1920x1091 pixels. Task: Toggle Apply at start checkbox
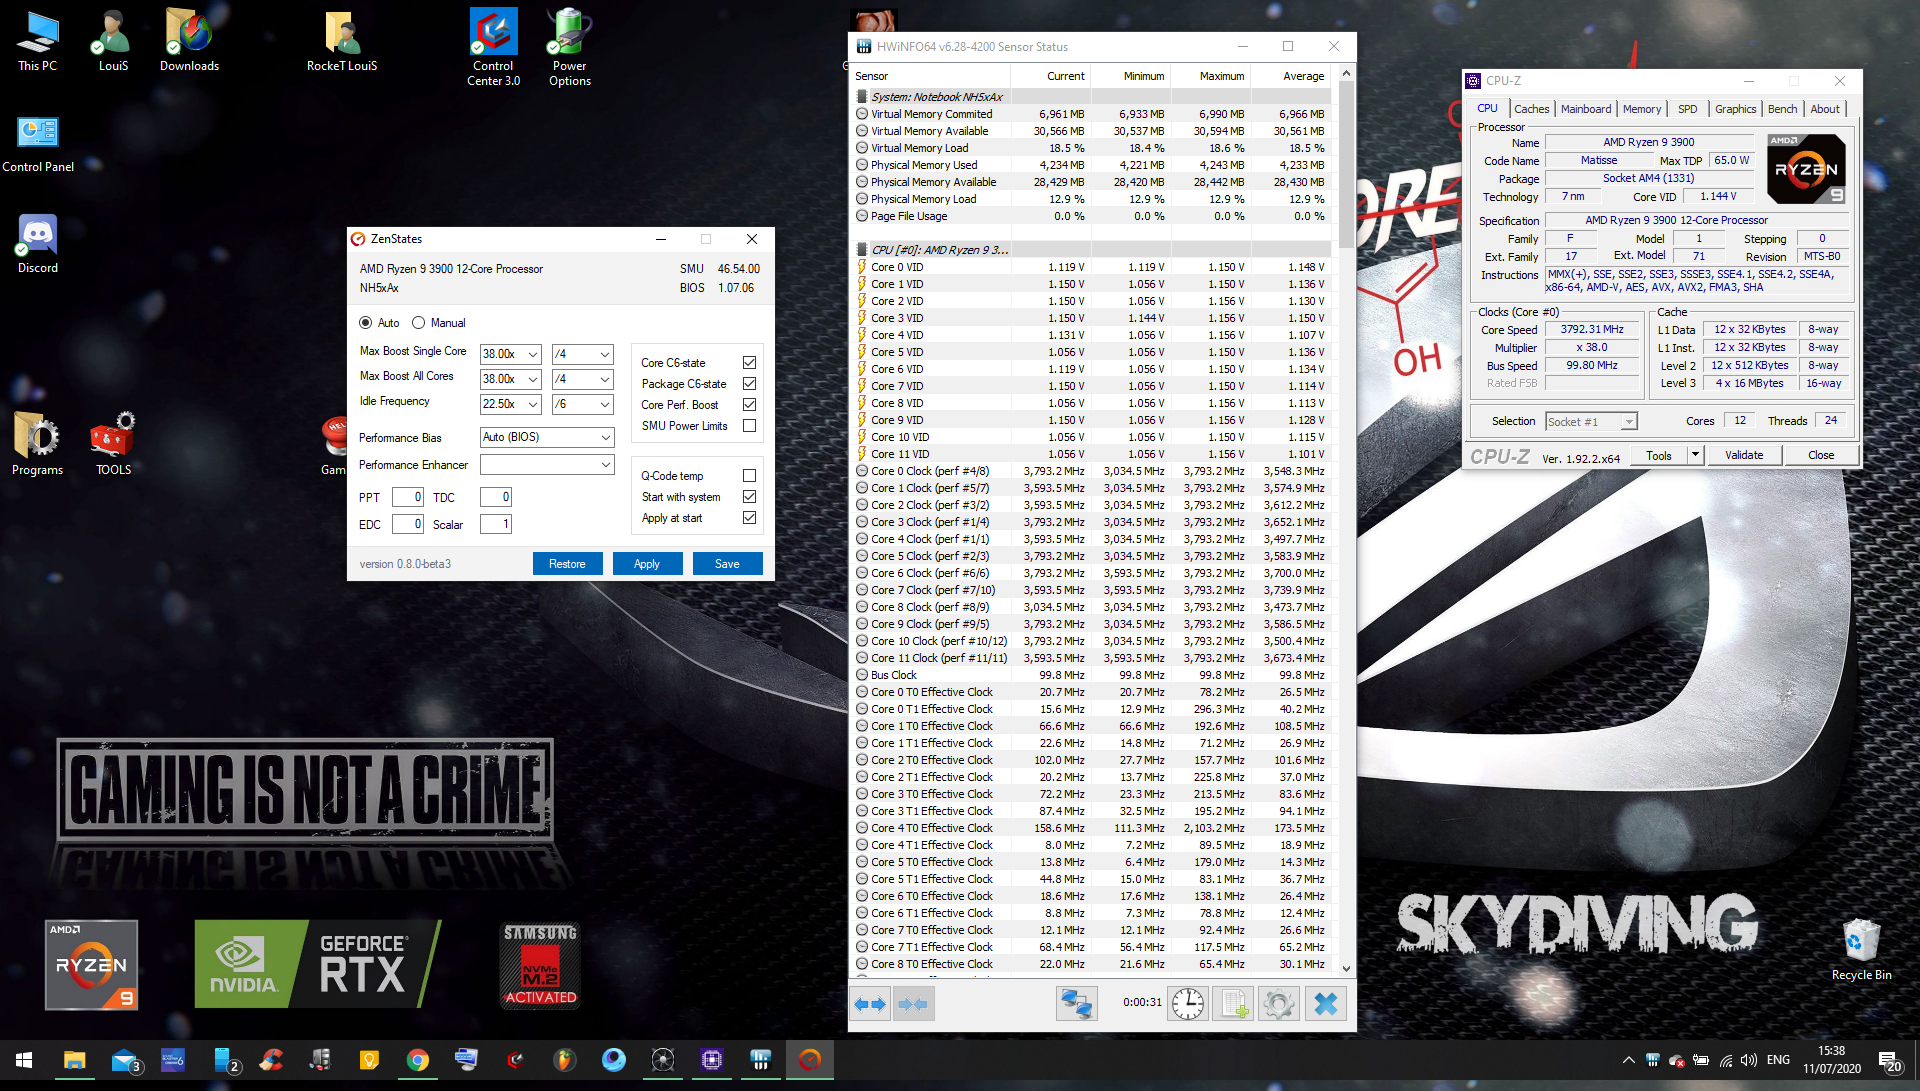point(749,518)
